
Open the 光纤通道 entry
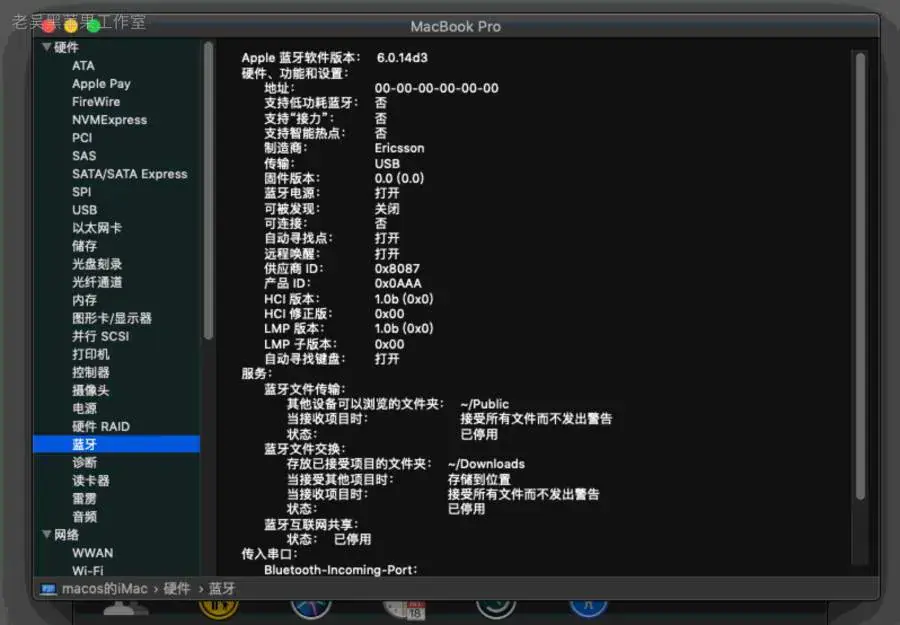pyautogui.click(x=96, y=282)
